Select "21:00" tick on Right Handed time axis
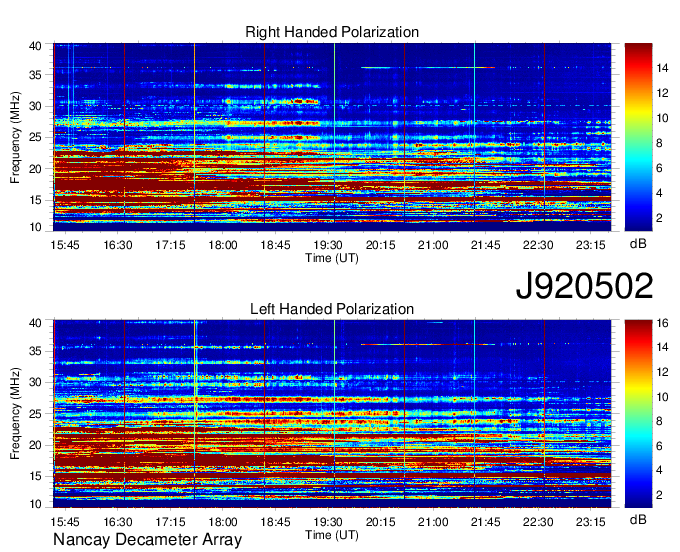680x552 pixels. [433, 245]
